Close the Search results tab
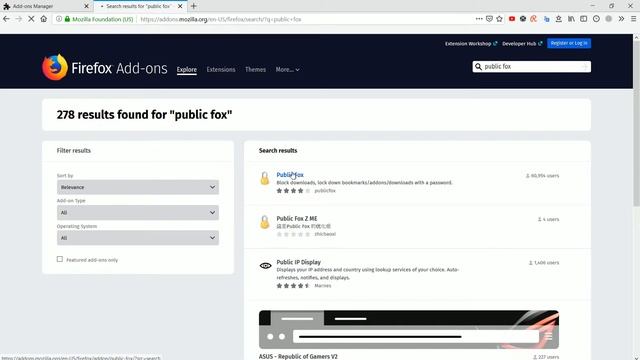 180,6
